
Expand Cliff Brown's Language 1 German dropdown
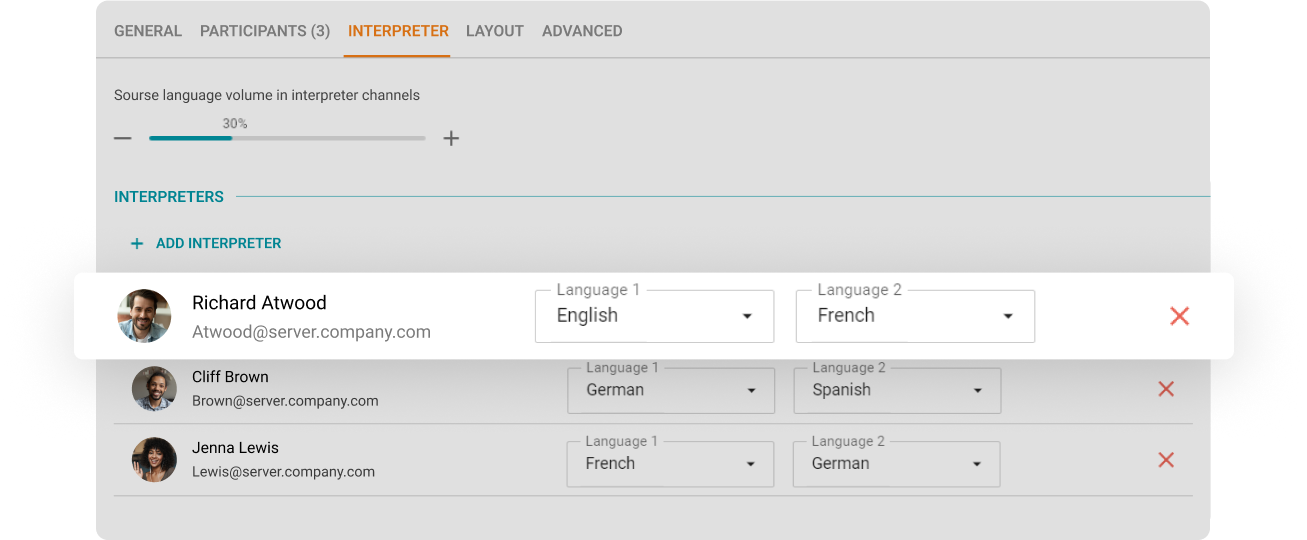tap(671, 390)
